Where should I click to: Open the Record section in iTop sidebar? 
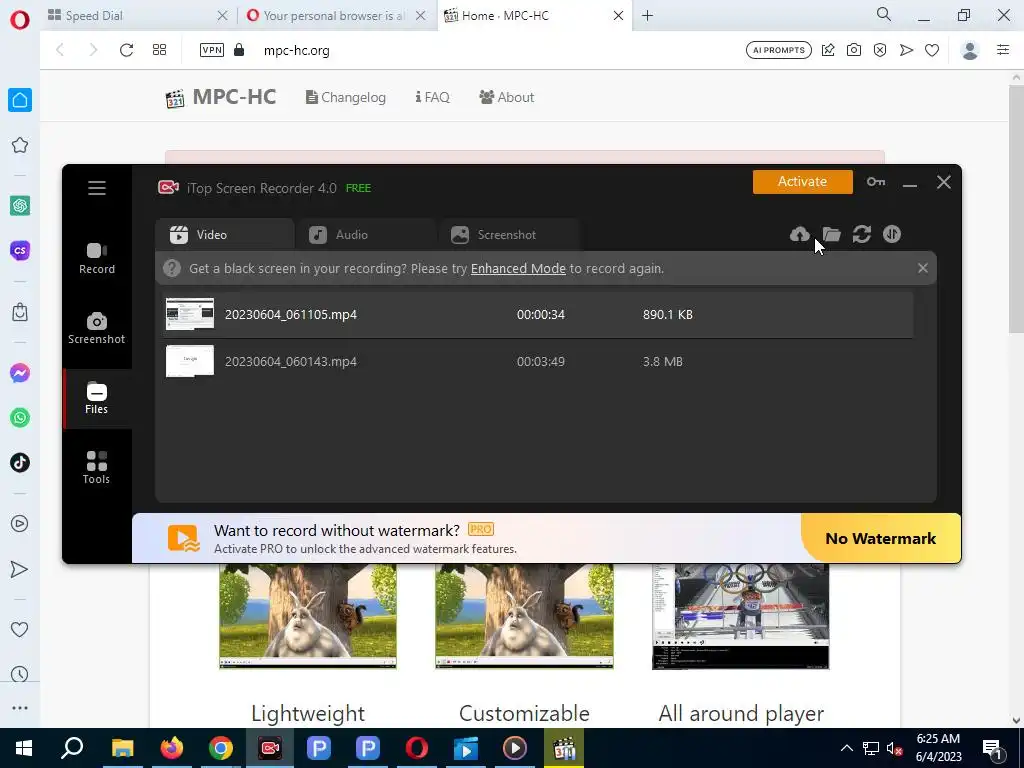click(97, 259)
